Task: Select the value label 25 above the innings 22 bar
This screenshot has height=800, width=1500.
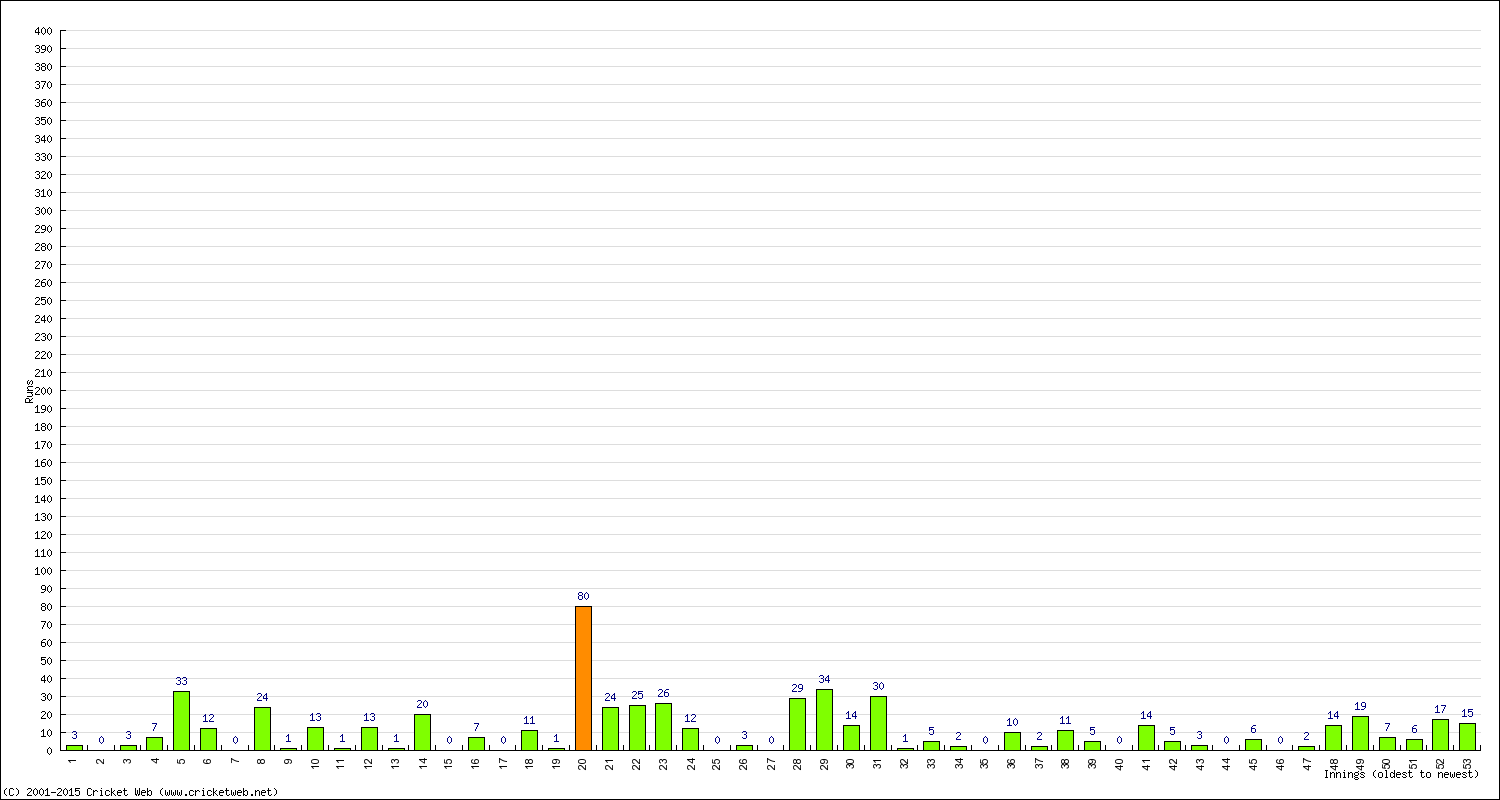Action: coord(637,695)
